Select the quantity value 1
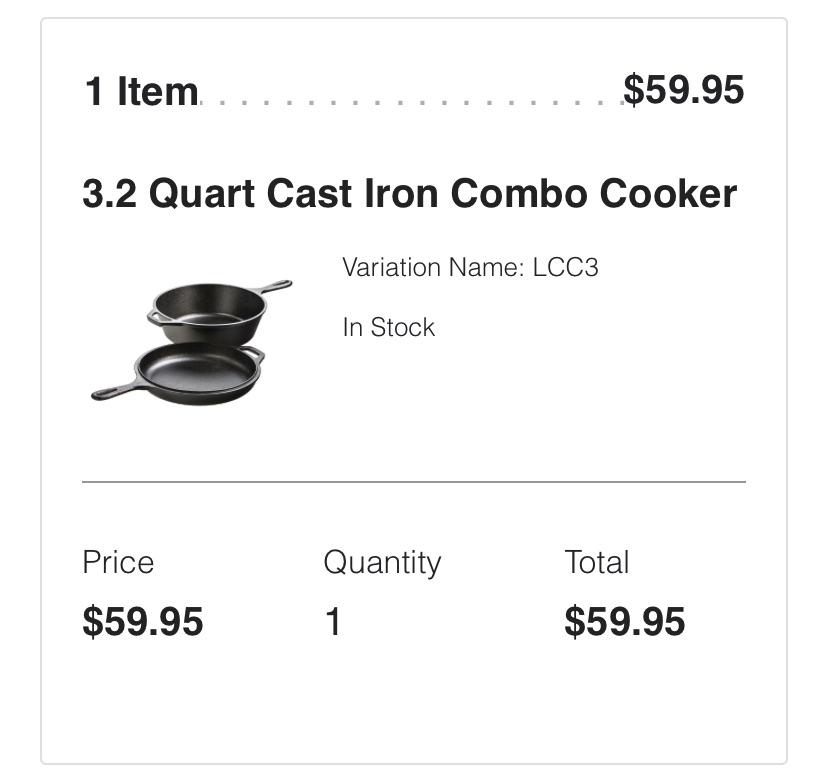This screenshot has height=783, width=828. [x=333, y=622]
